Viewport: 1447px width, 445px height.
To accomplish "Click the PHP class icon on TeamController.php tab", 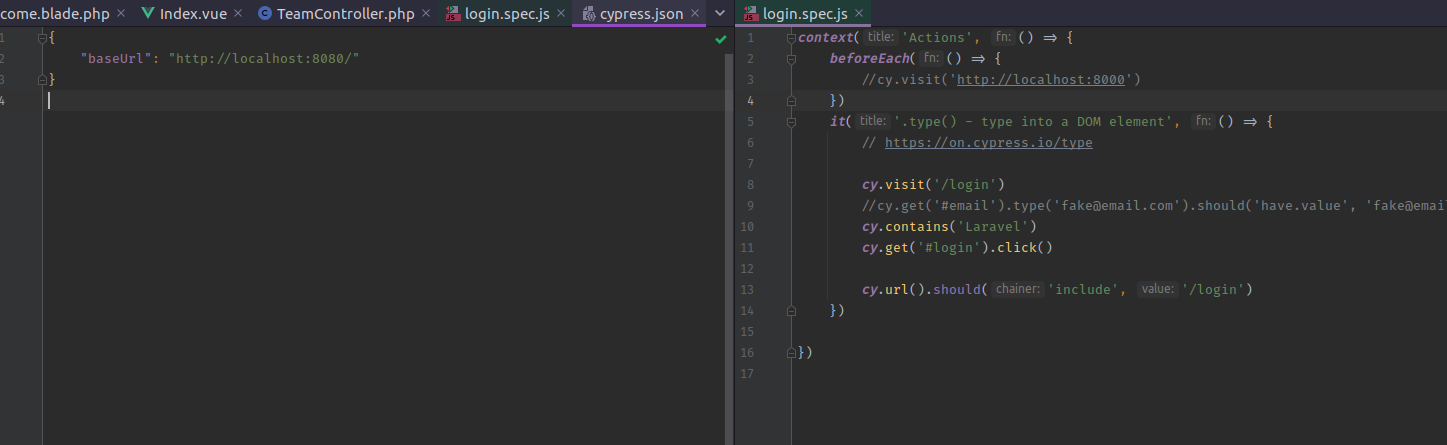I will (265, 14).
